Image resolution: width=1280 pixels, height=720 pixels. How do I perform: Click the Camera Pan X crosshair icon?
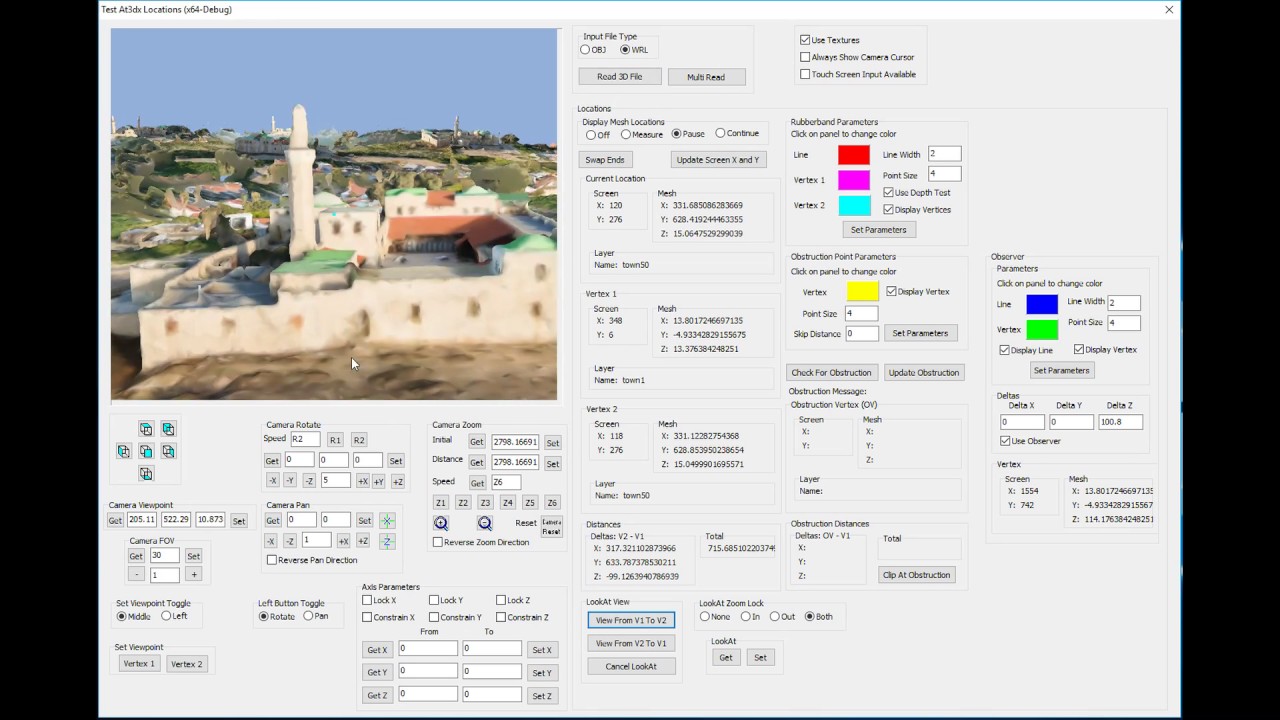tap(387, 520)
